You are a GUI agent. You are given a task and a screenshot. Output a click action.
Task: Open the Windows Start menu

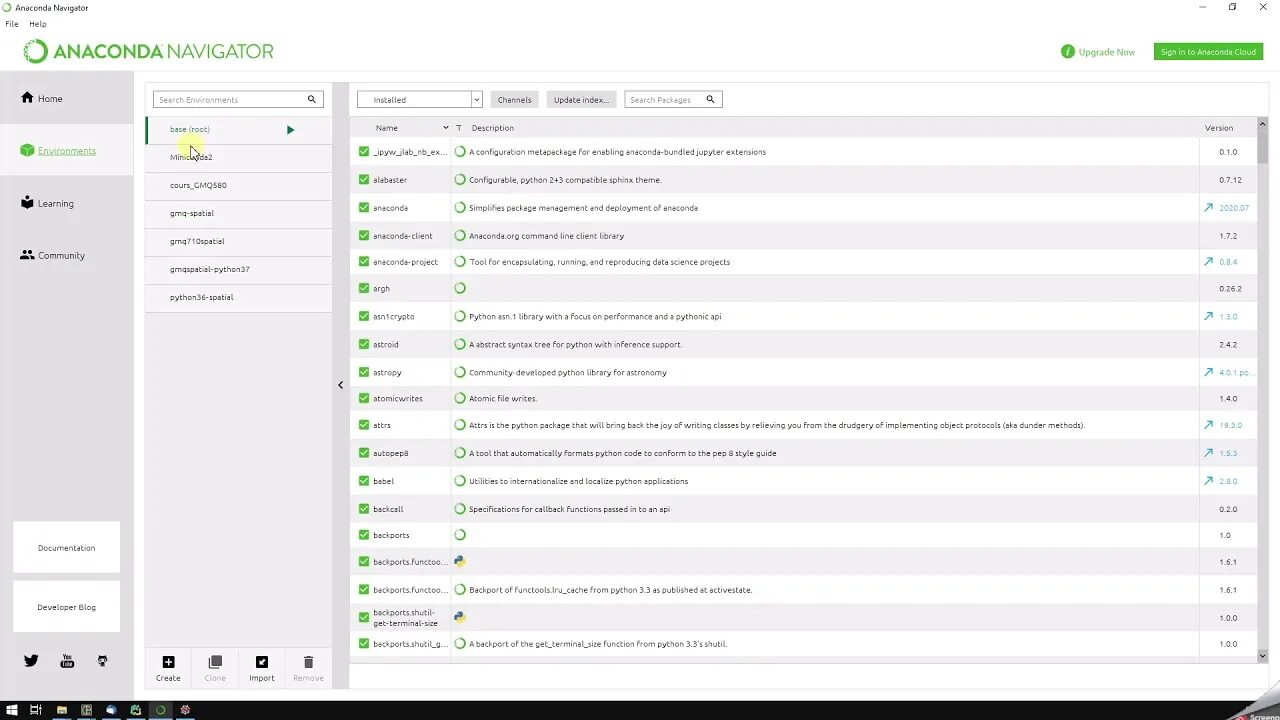click(12, 710)
